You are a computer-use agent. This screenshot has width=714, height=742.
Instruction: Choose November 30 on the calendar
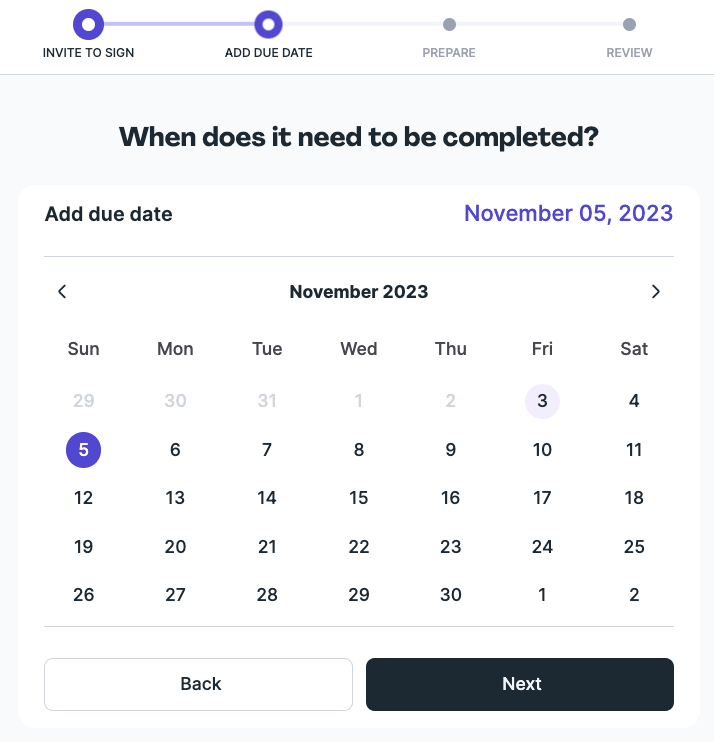(x=451, y=595)
